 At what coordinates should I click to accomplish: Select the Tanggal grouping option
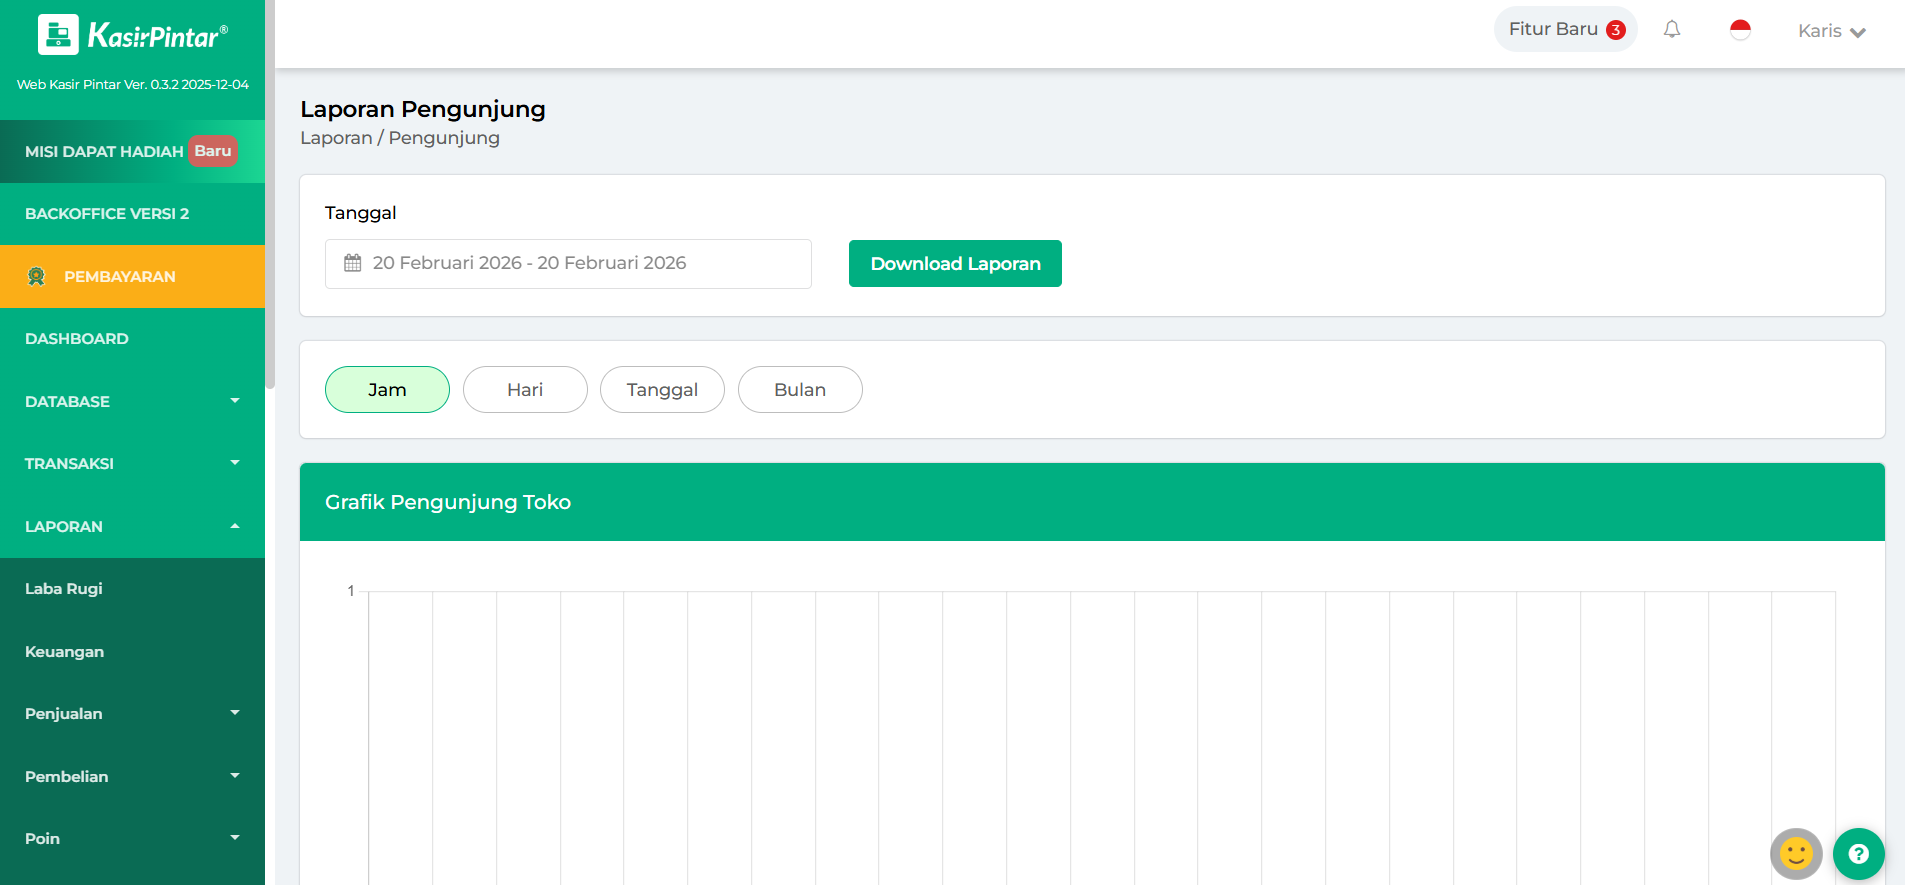(662, 390)
